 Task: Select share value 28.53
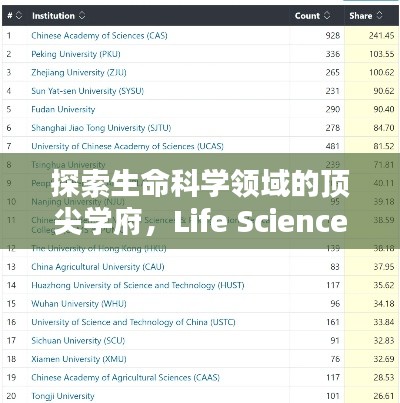click(x=384, y=377)
